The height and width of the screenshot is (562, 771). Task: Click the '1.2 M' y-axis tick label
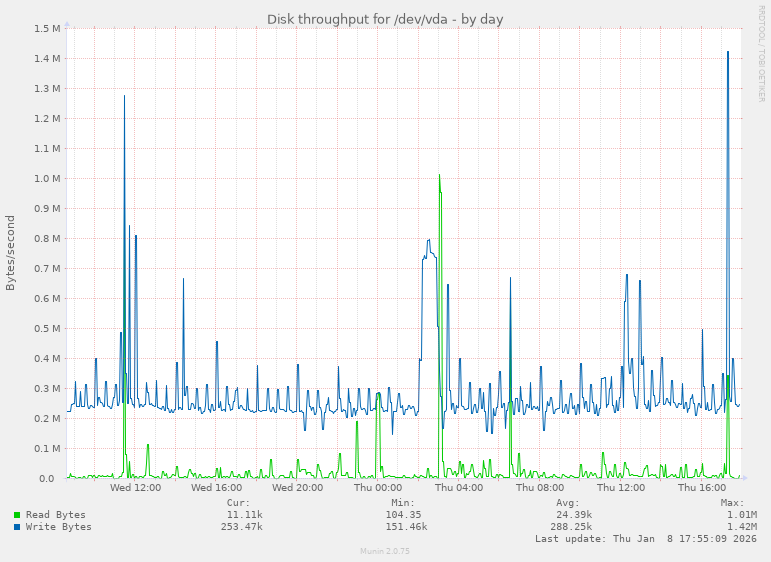[47, 118]
